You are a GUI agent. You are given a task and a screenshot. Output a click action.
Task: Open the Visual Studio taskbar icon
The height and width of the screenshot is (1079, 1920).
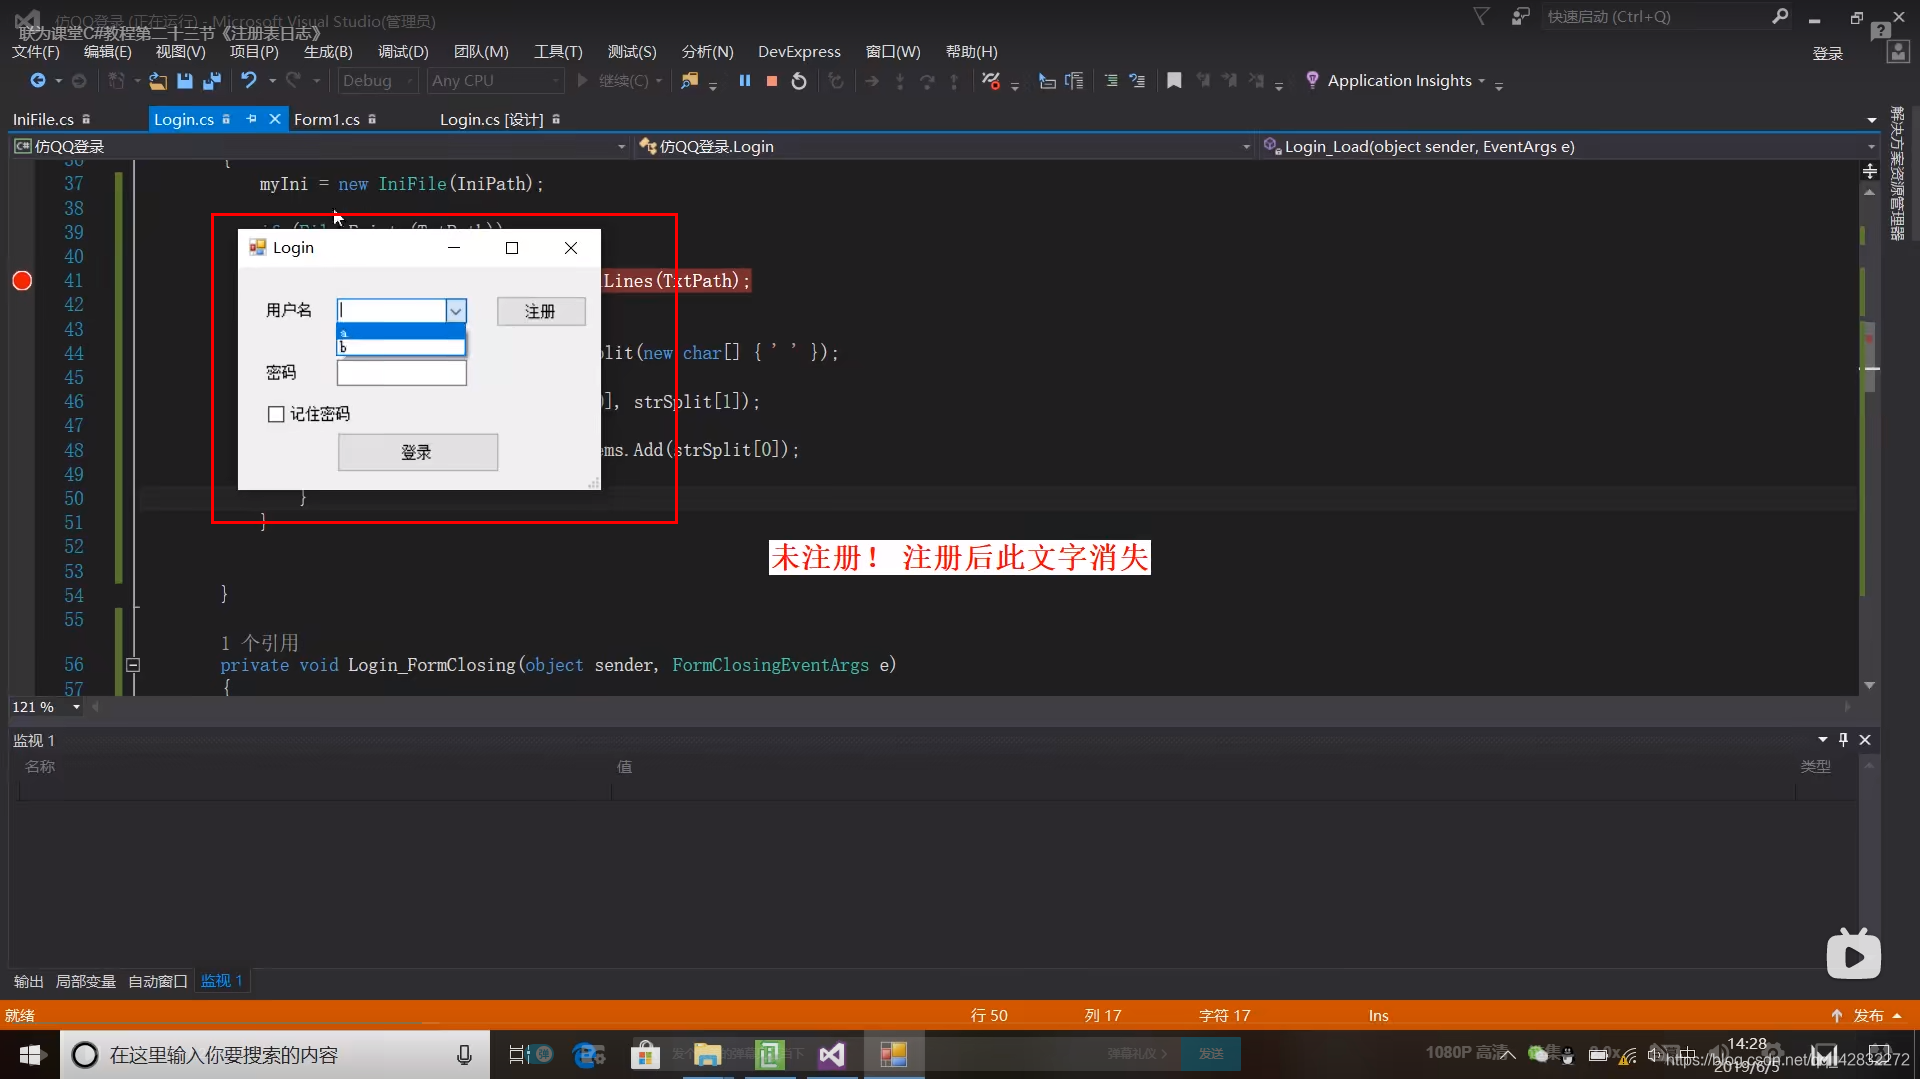click(x=832, y=1055)
